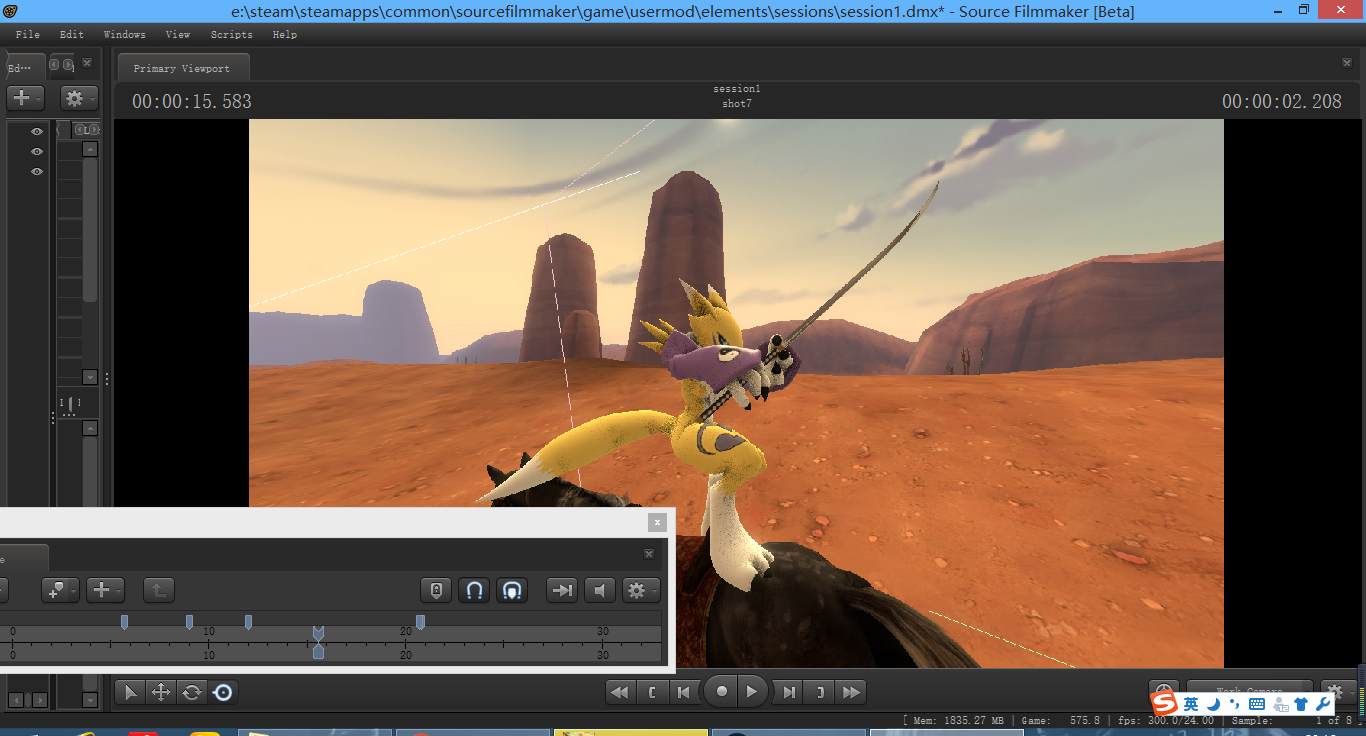
Task: Expand the plus dropdown in left panel
Action: 25,98
